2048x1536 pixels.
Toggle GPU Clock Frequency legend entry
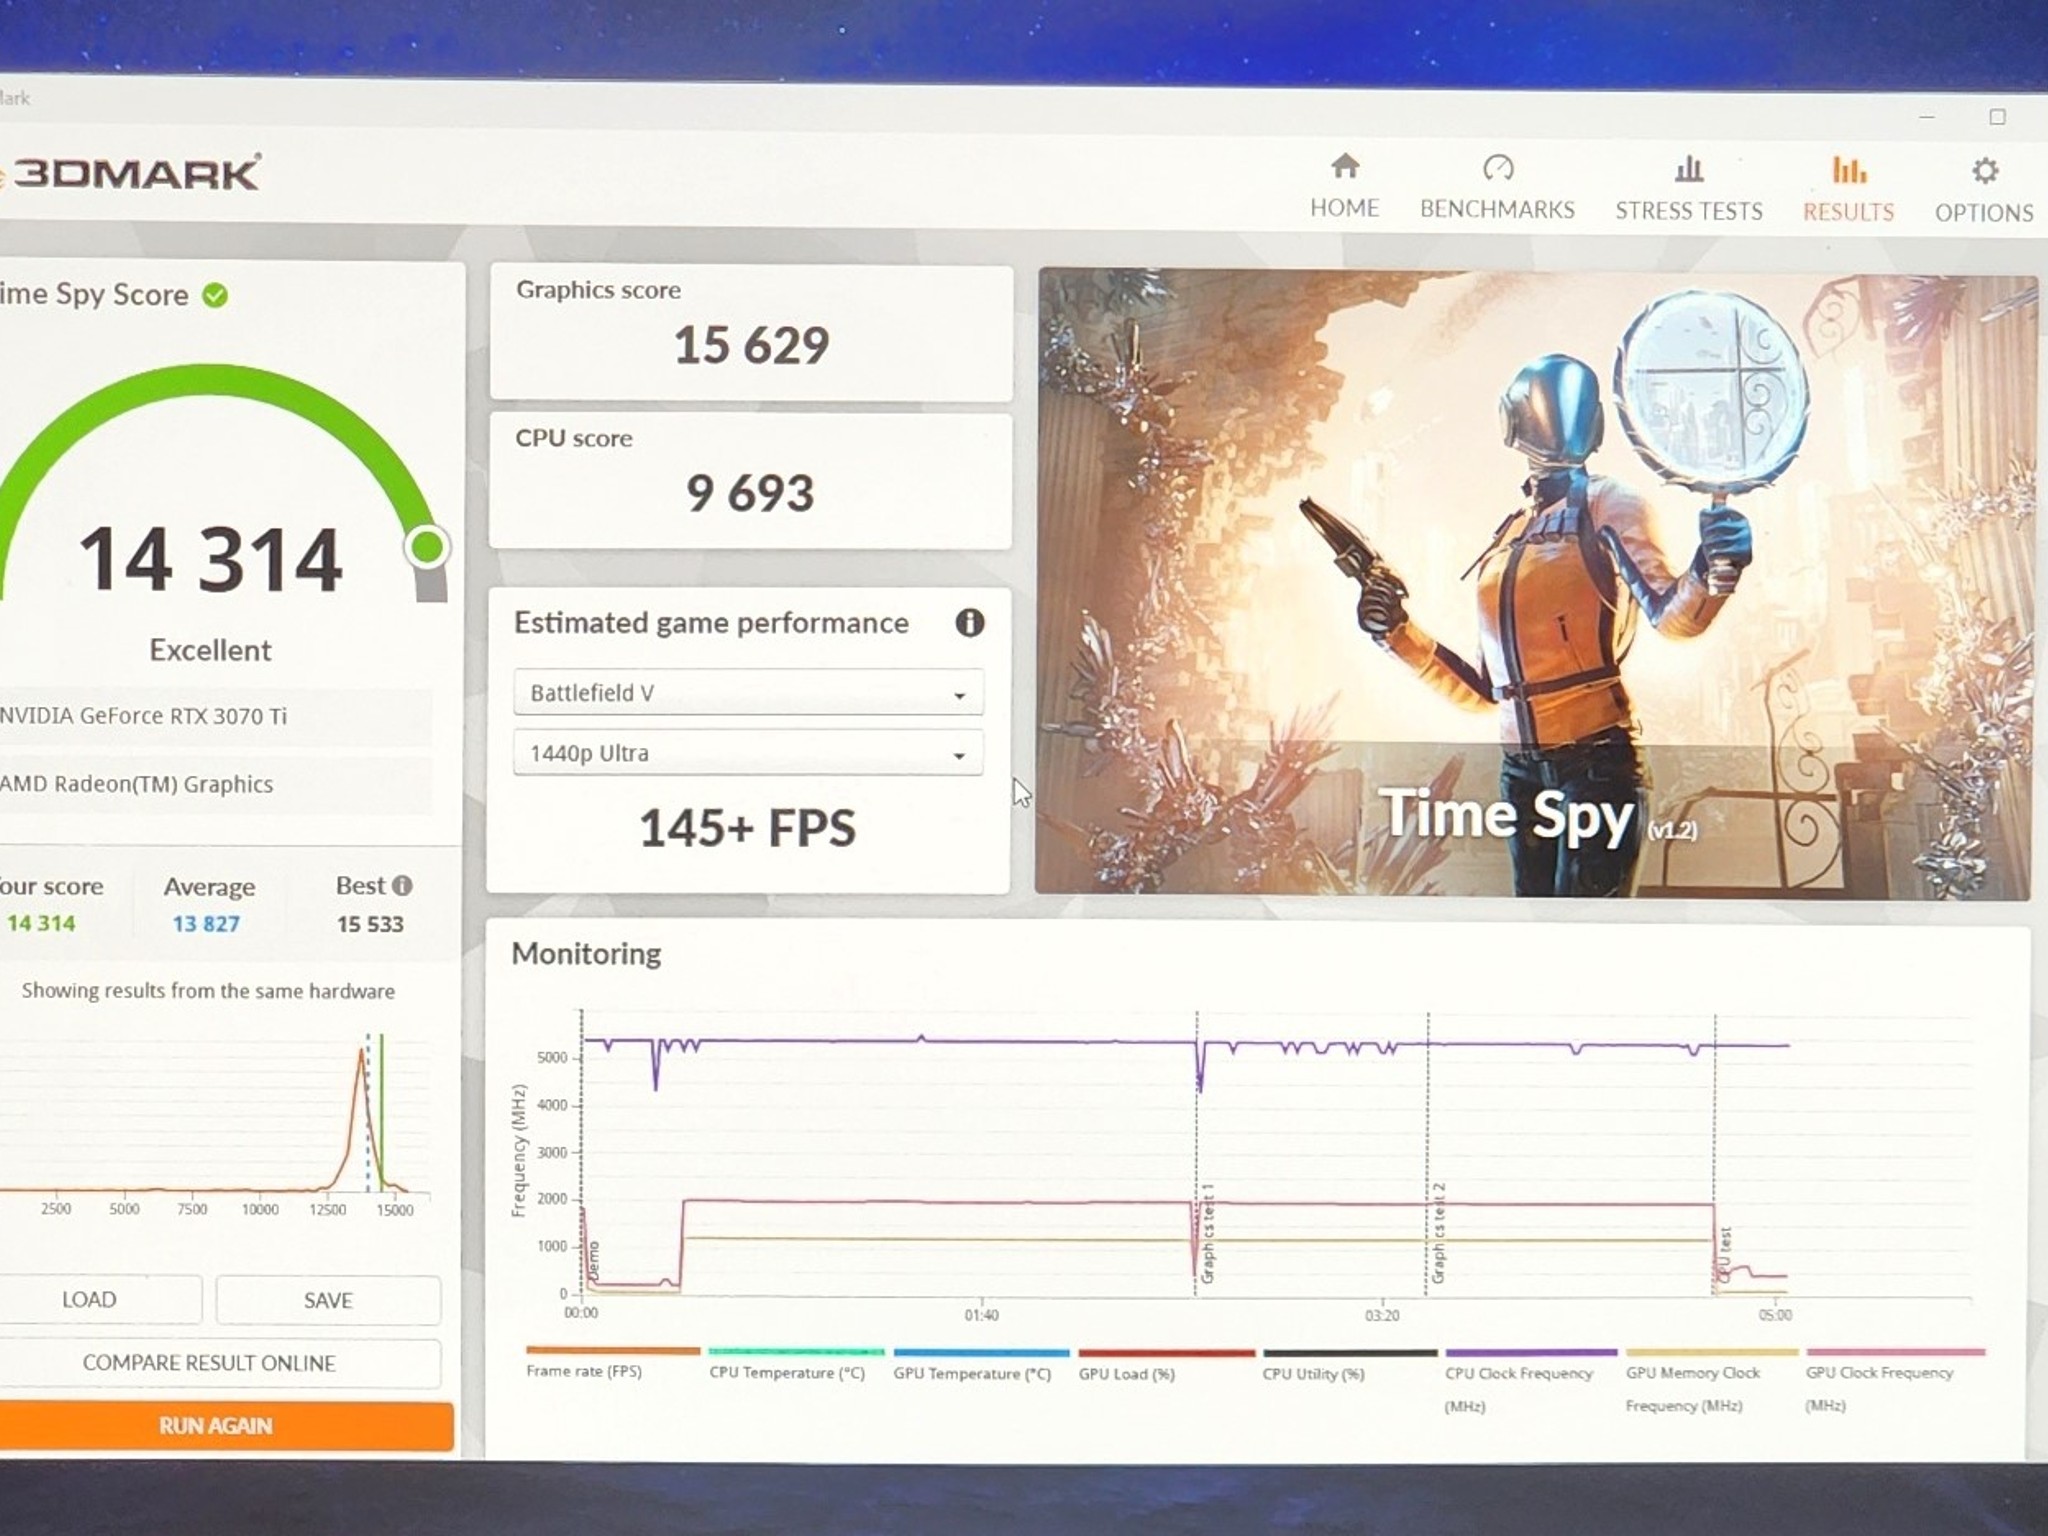click(1895, 1381)
